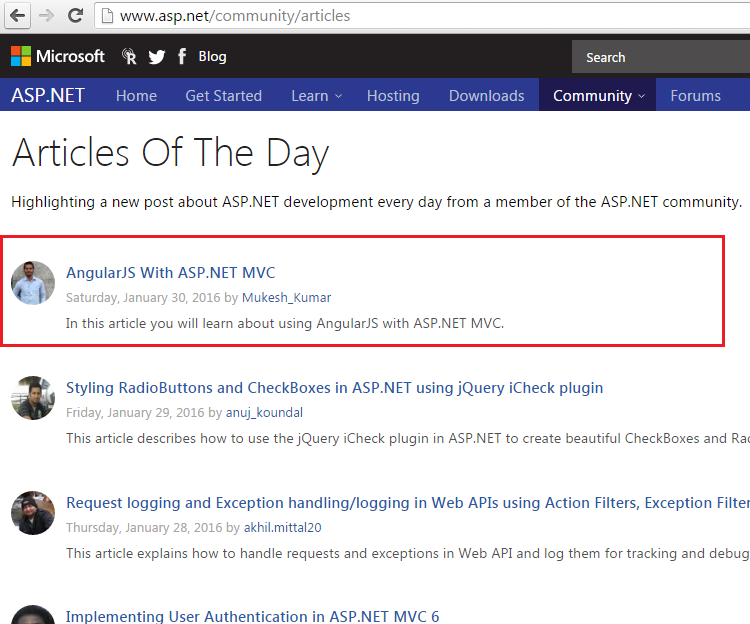Click the browser Back arrow button

(x=18, y=16)
